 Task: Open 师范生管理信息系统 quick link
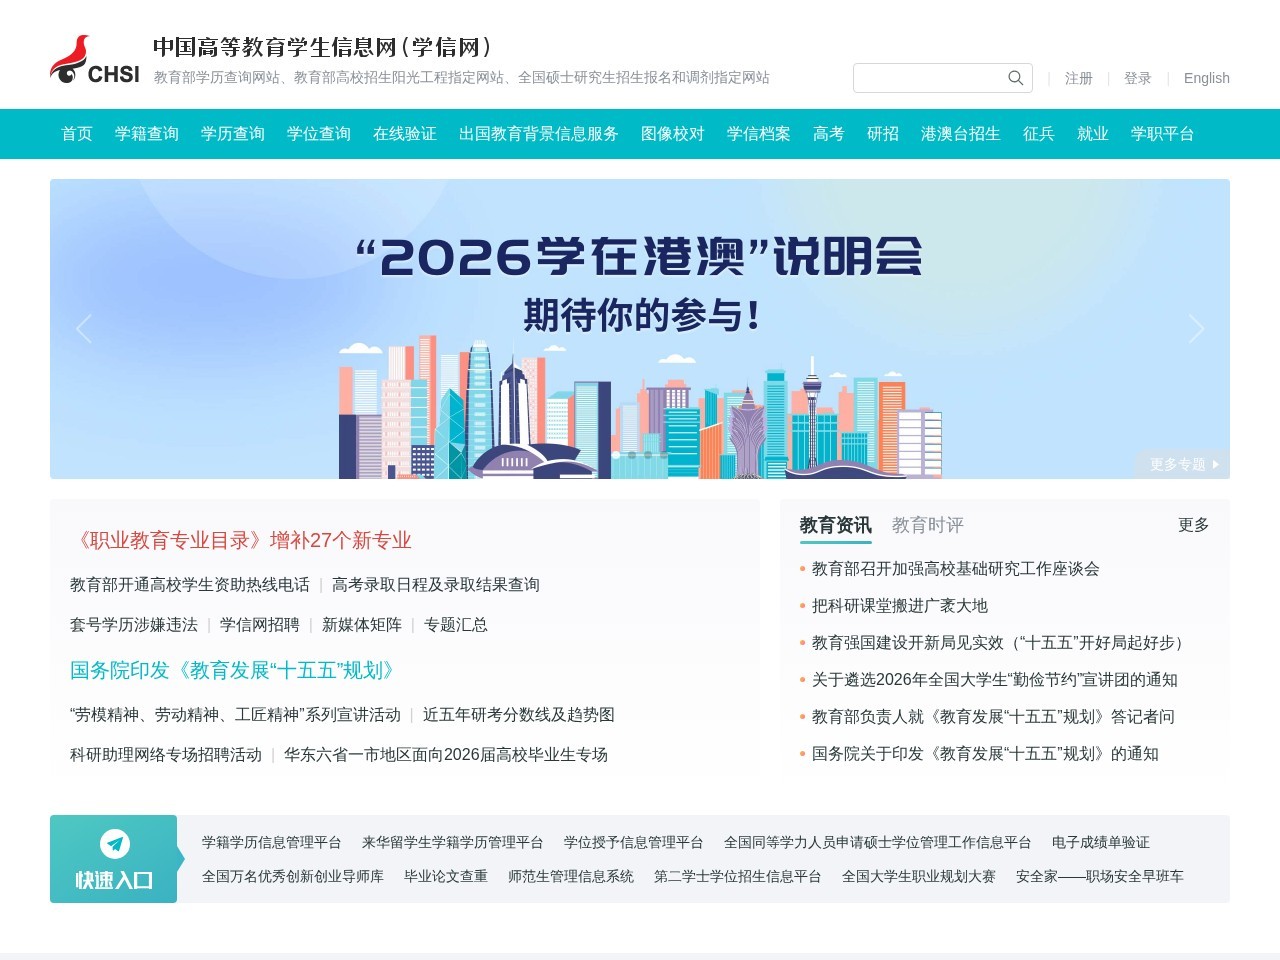tap(571, 877)
